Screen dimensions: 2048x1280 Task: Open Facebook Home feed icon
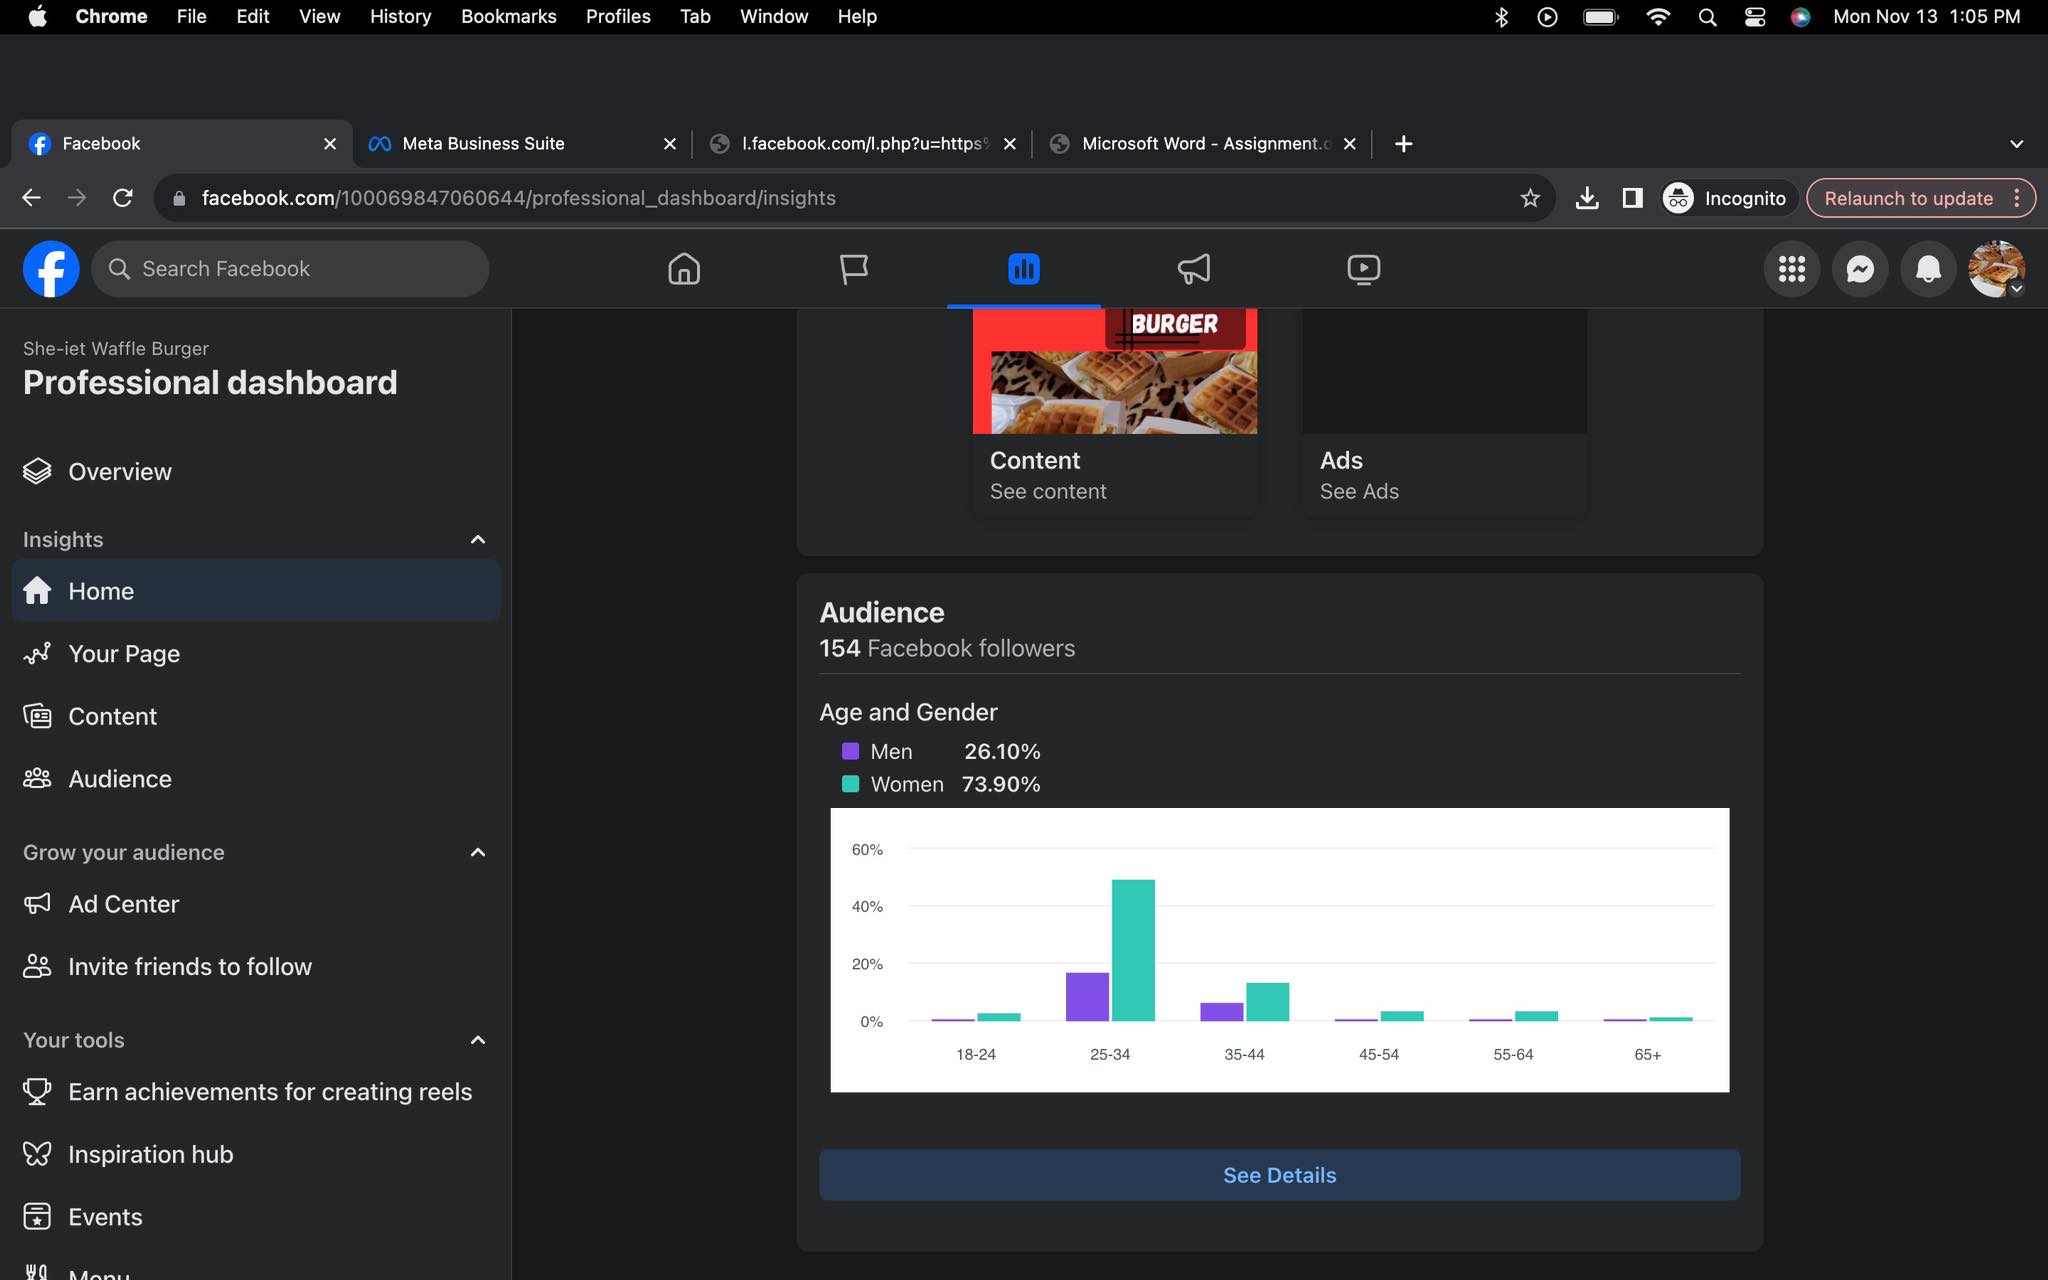(684, 269)
